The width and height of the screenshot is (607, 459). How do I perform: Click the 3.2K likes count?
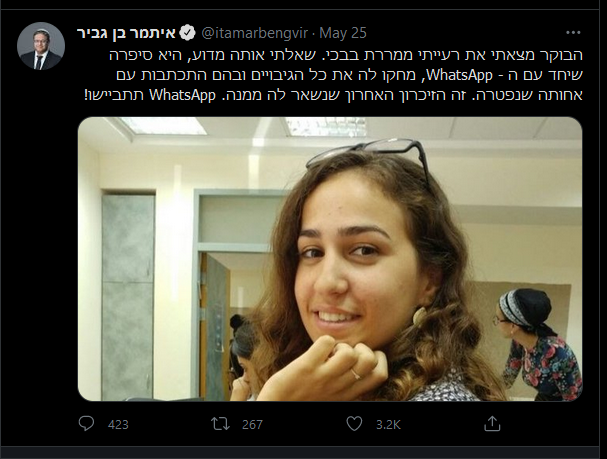(388, 425)
